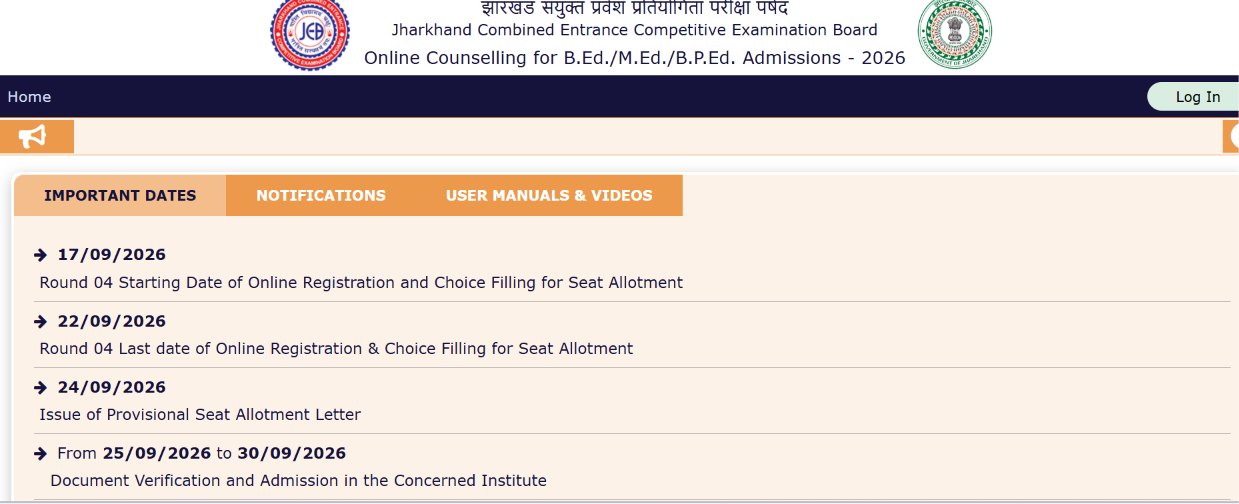This screenshot has width=1239, height=504.
Task: Click arrow icon beside From 25/09/2026
Action: pyautogui.click(x=41, y=454)
